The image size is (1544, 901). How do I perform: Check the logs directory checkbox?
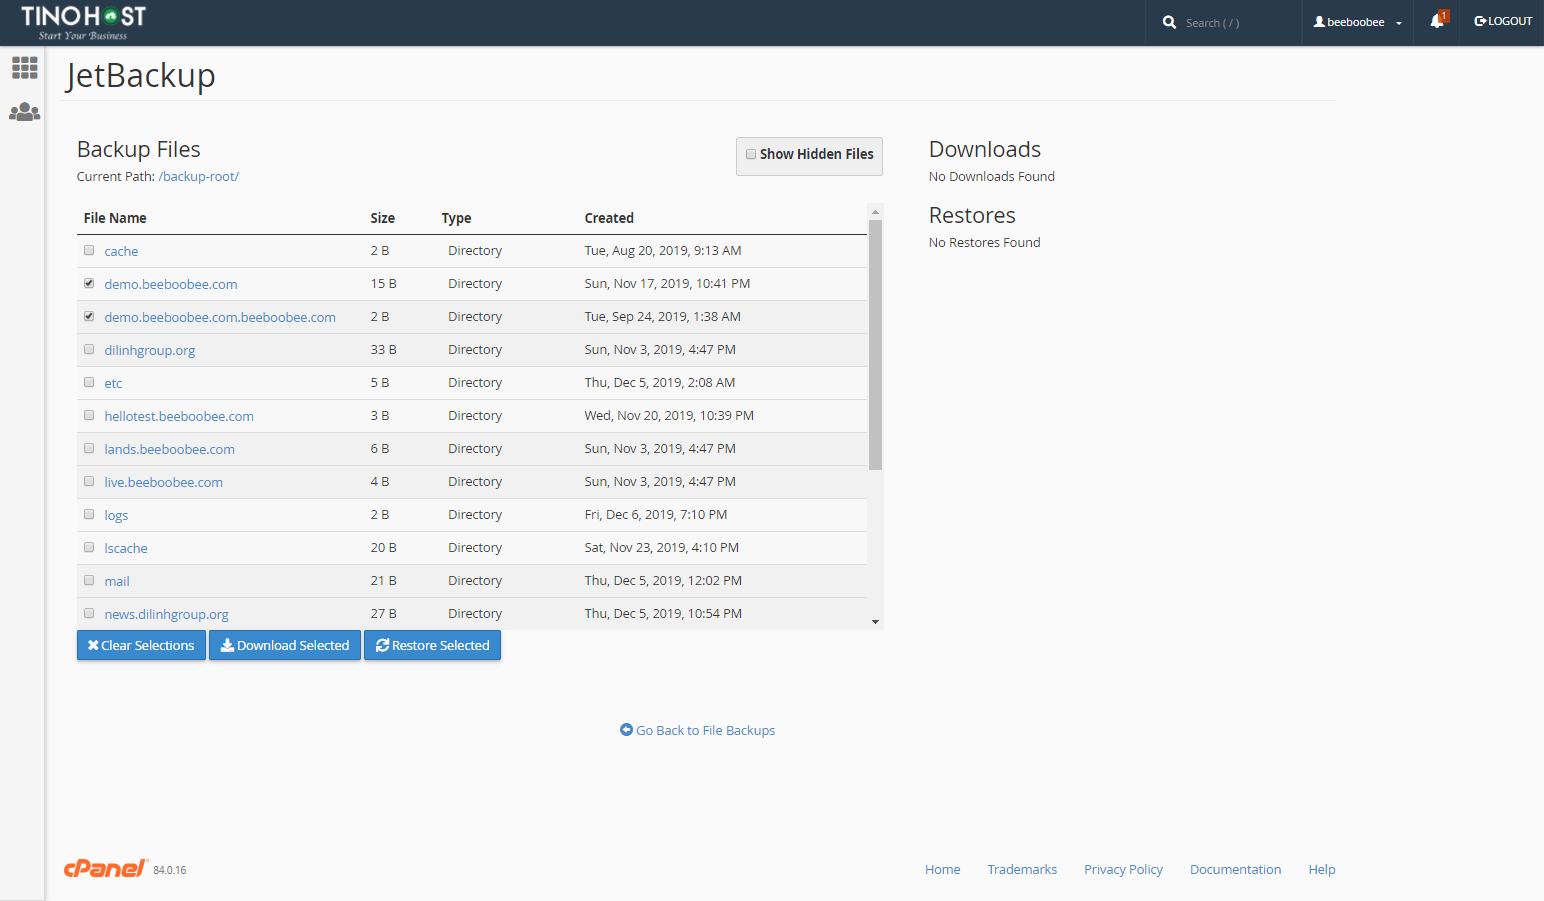[x=89, y=514]
